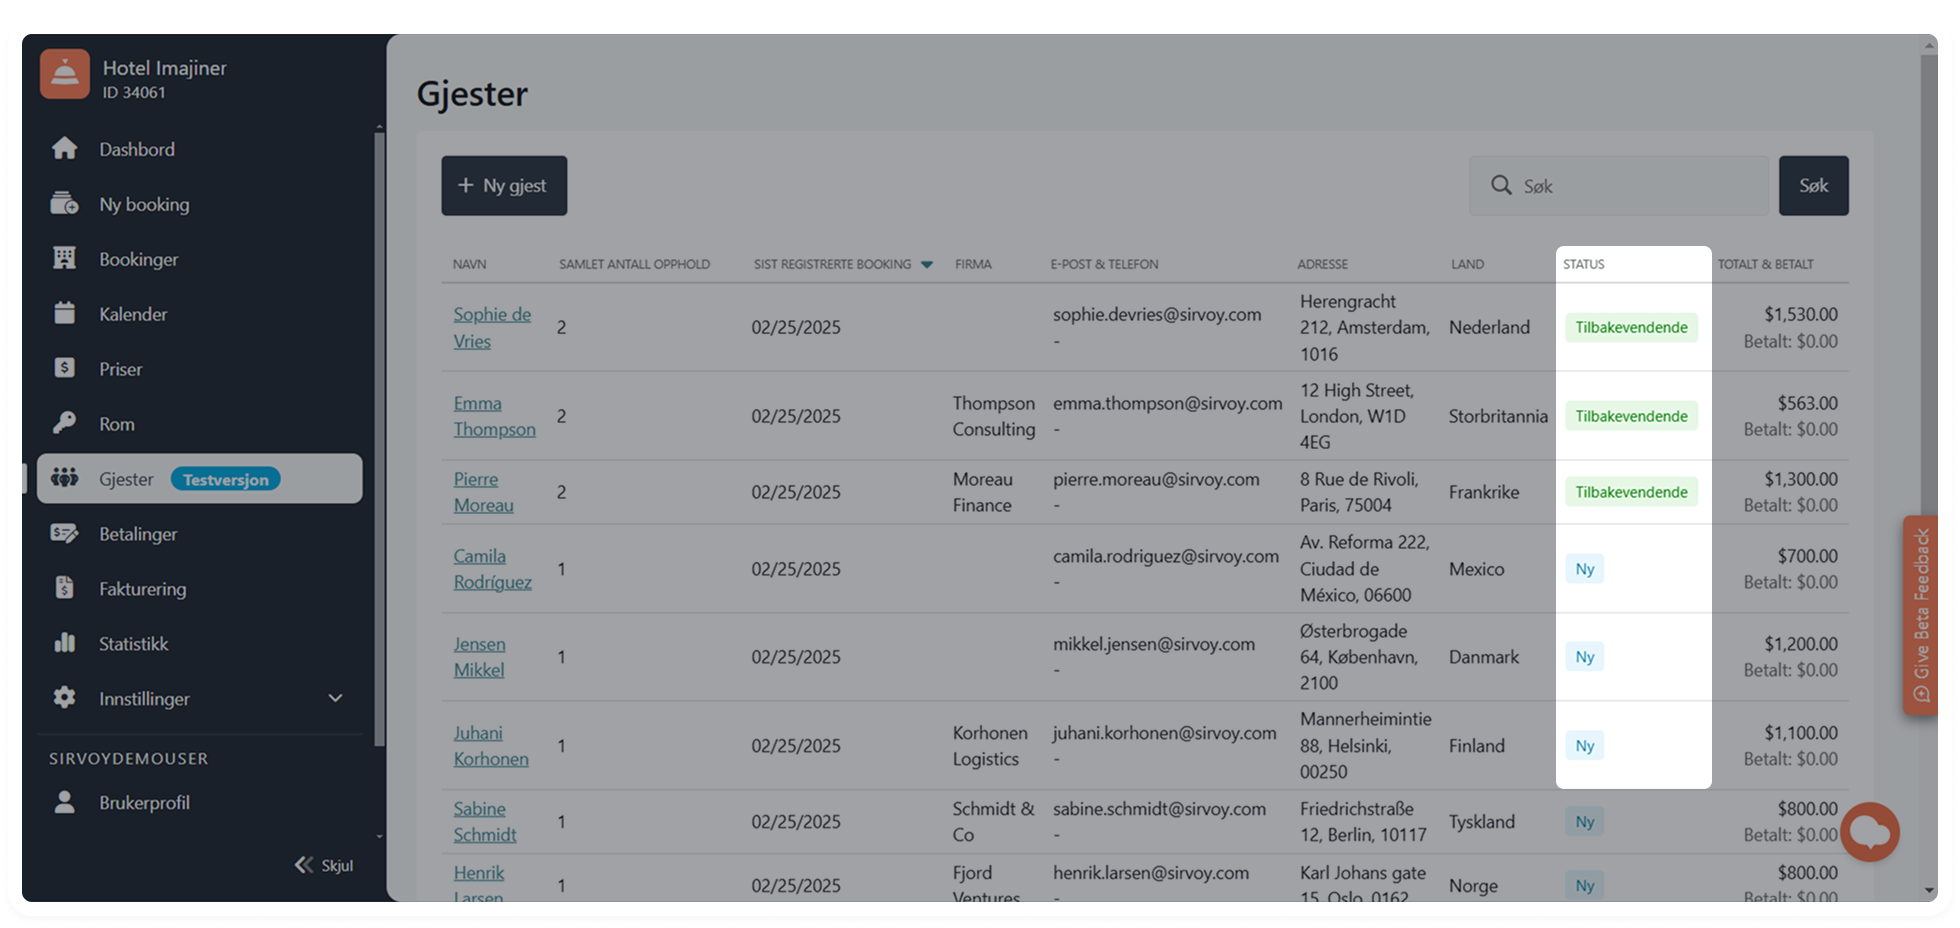Click the Priser dollar icon
1960x928 pixels.
click(x=65, y=369)
